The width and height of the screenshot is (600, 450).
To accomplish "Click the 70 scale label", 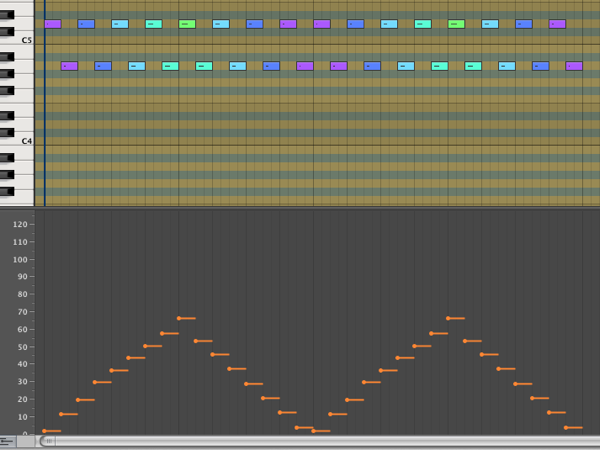I will 23,312.
